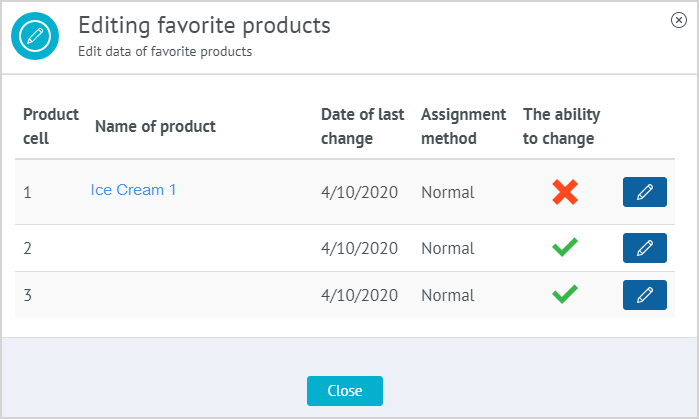The height and width of the screenshot is (419, 699).
Task: Edit product cell 3 with pencil button
Action: tap(645, 294)
